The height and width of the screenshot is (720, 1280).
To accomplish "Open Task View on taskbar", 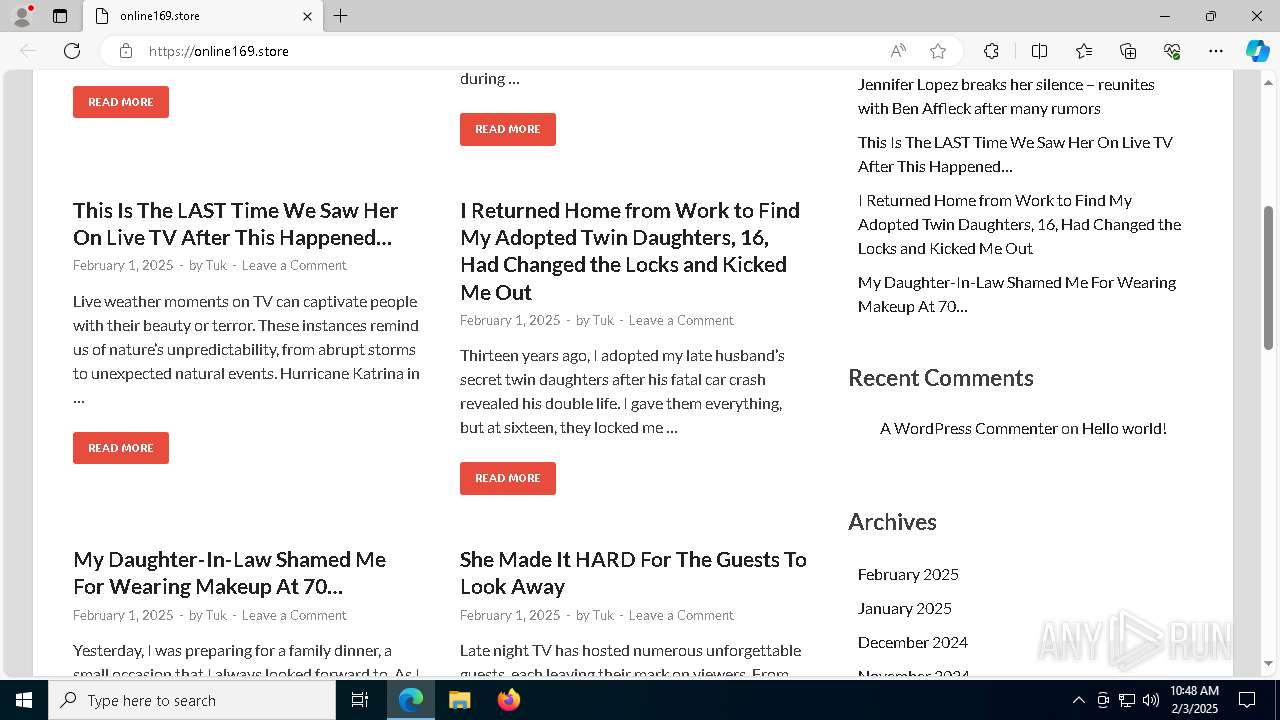I will pyautogui.click(x=360, y=700).
